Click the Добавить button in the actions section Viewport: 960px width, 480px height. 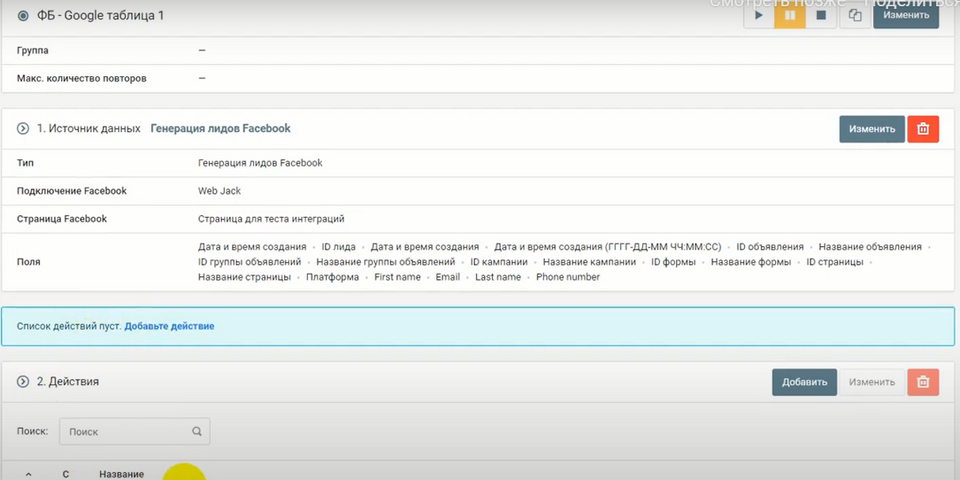[804, 382]
